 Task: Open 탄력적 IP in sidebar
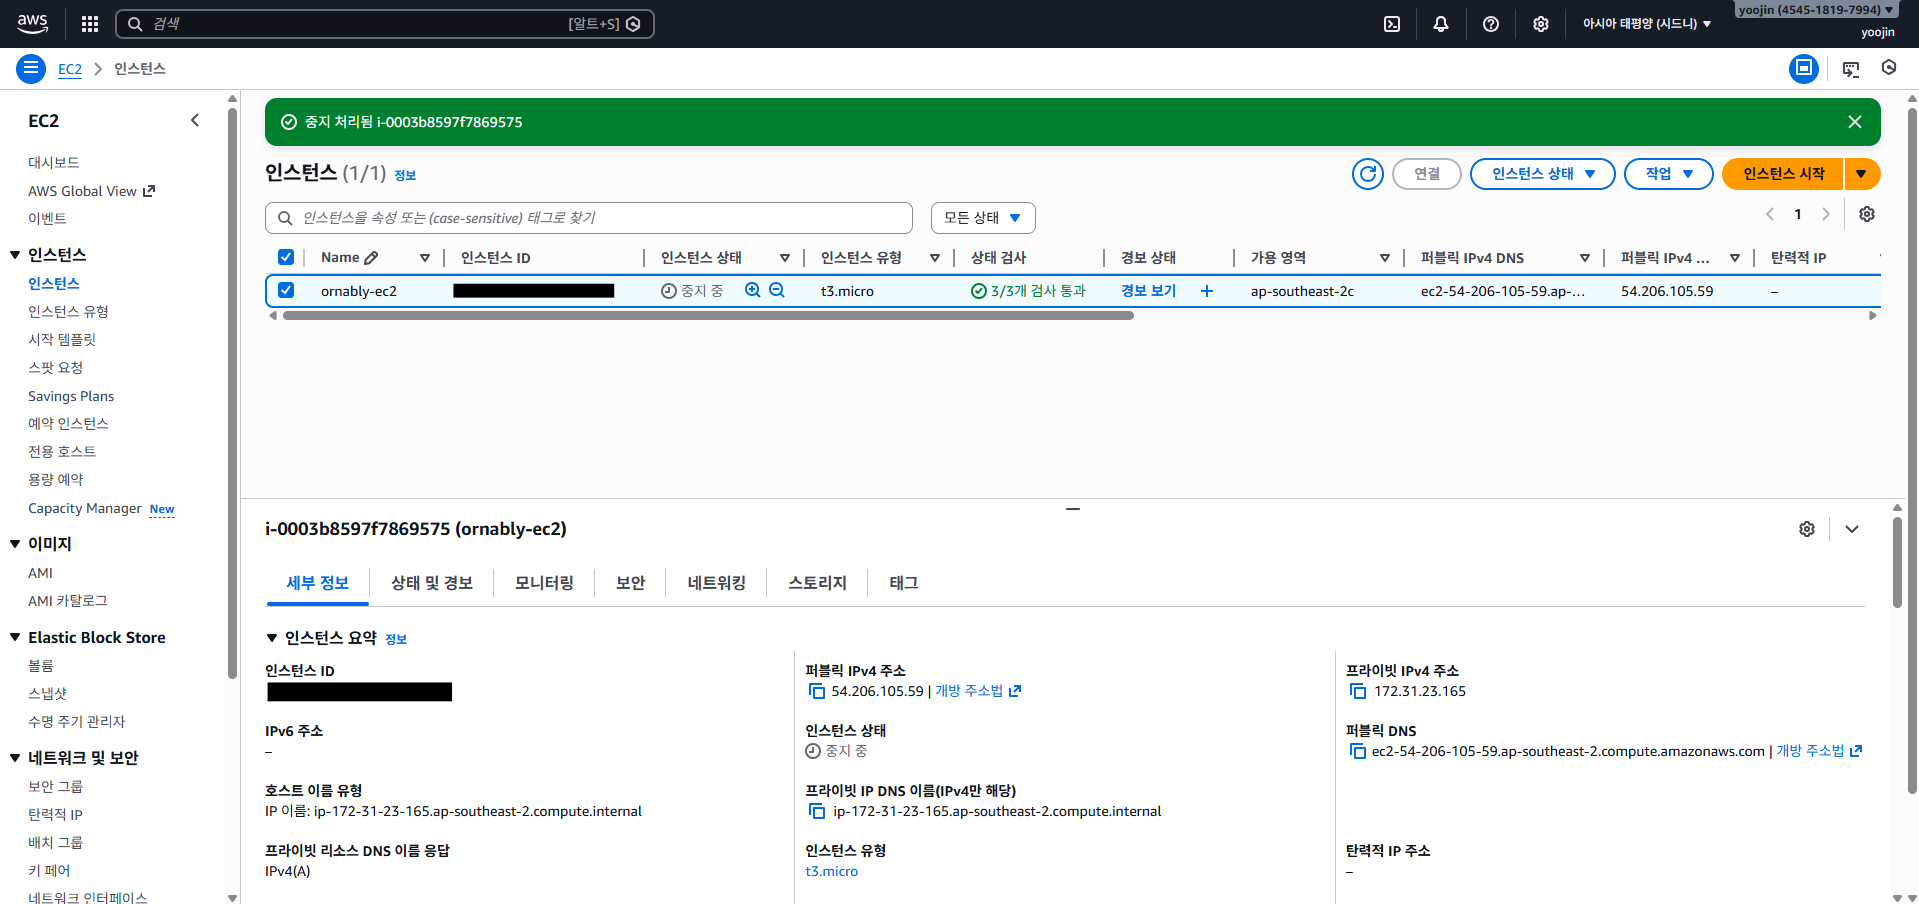click(x=56, y=815)
